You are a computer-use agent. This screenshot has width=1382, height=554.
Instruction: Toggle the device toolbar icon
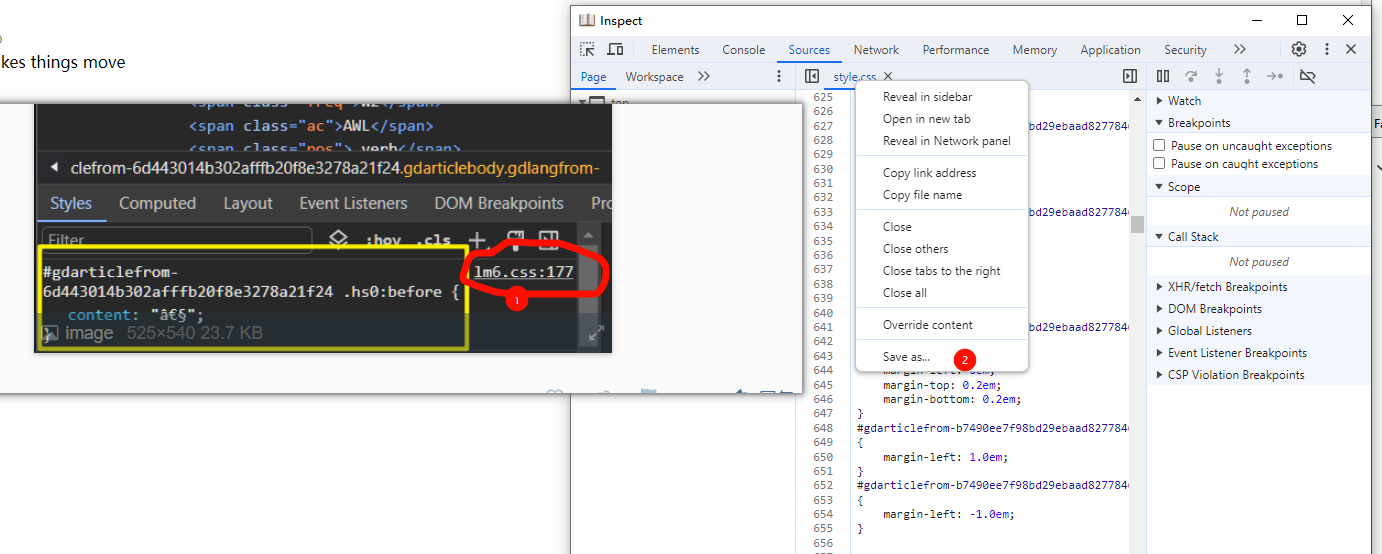click(616, 50)
